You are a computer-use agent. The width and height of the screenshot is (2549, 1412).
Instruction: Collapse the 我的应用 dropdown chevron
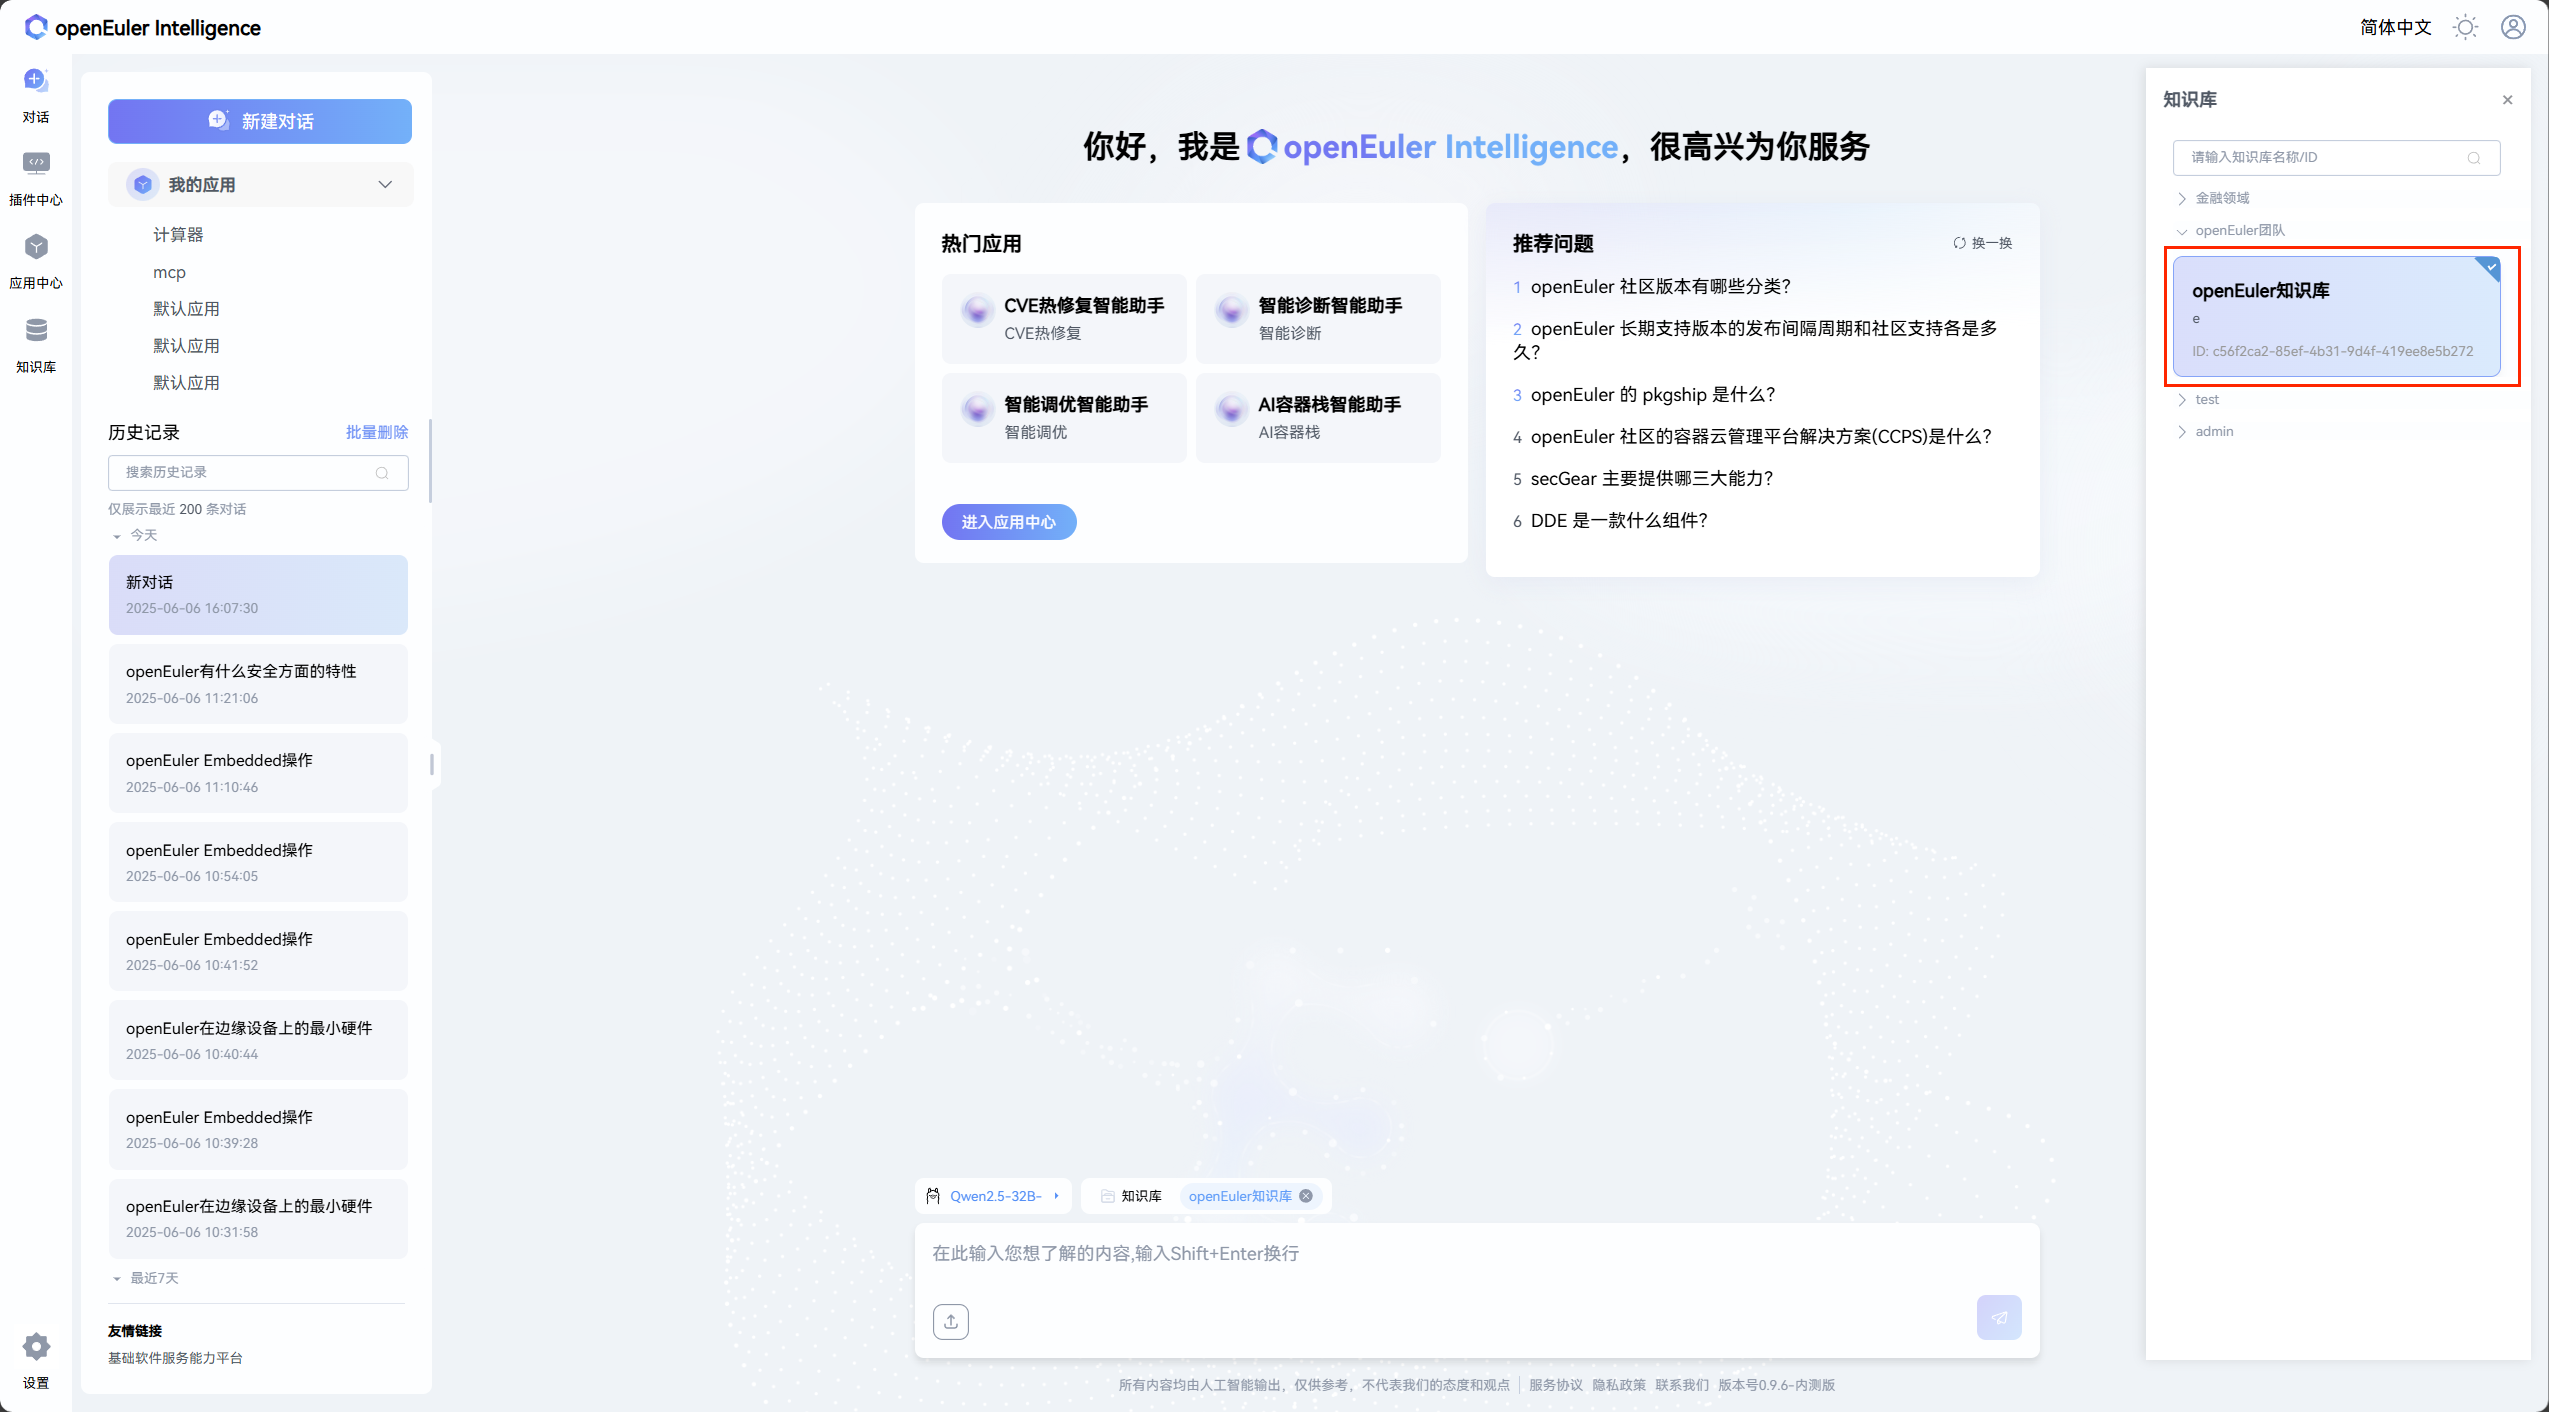(x=385, y=185)
